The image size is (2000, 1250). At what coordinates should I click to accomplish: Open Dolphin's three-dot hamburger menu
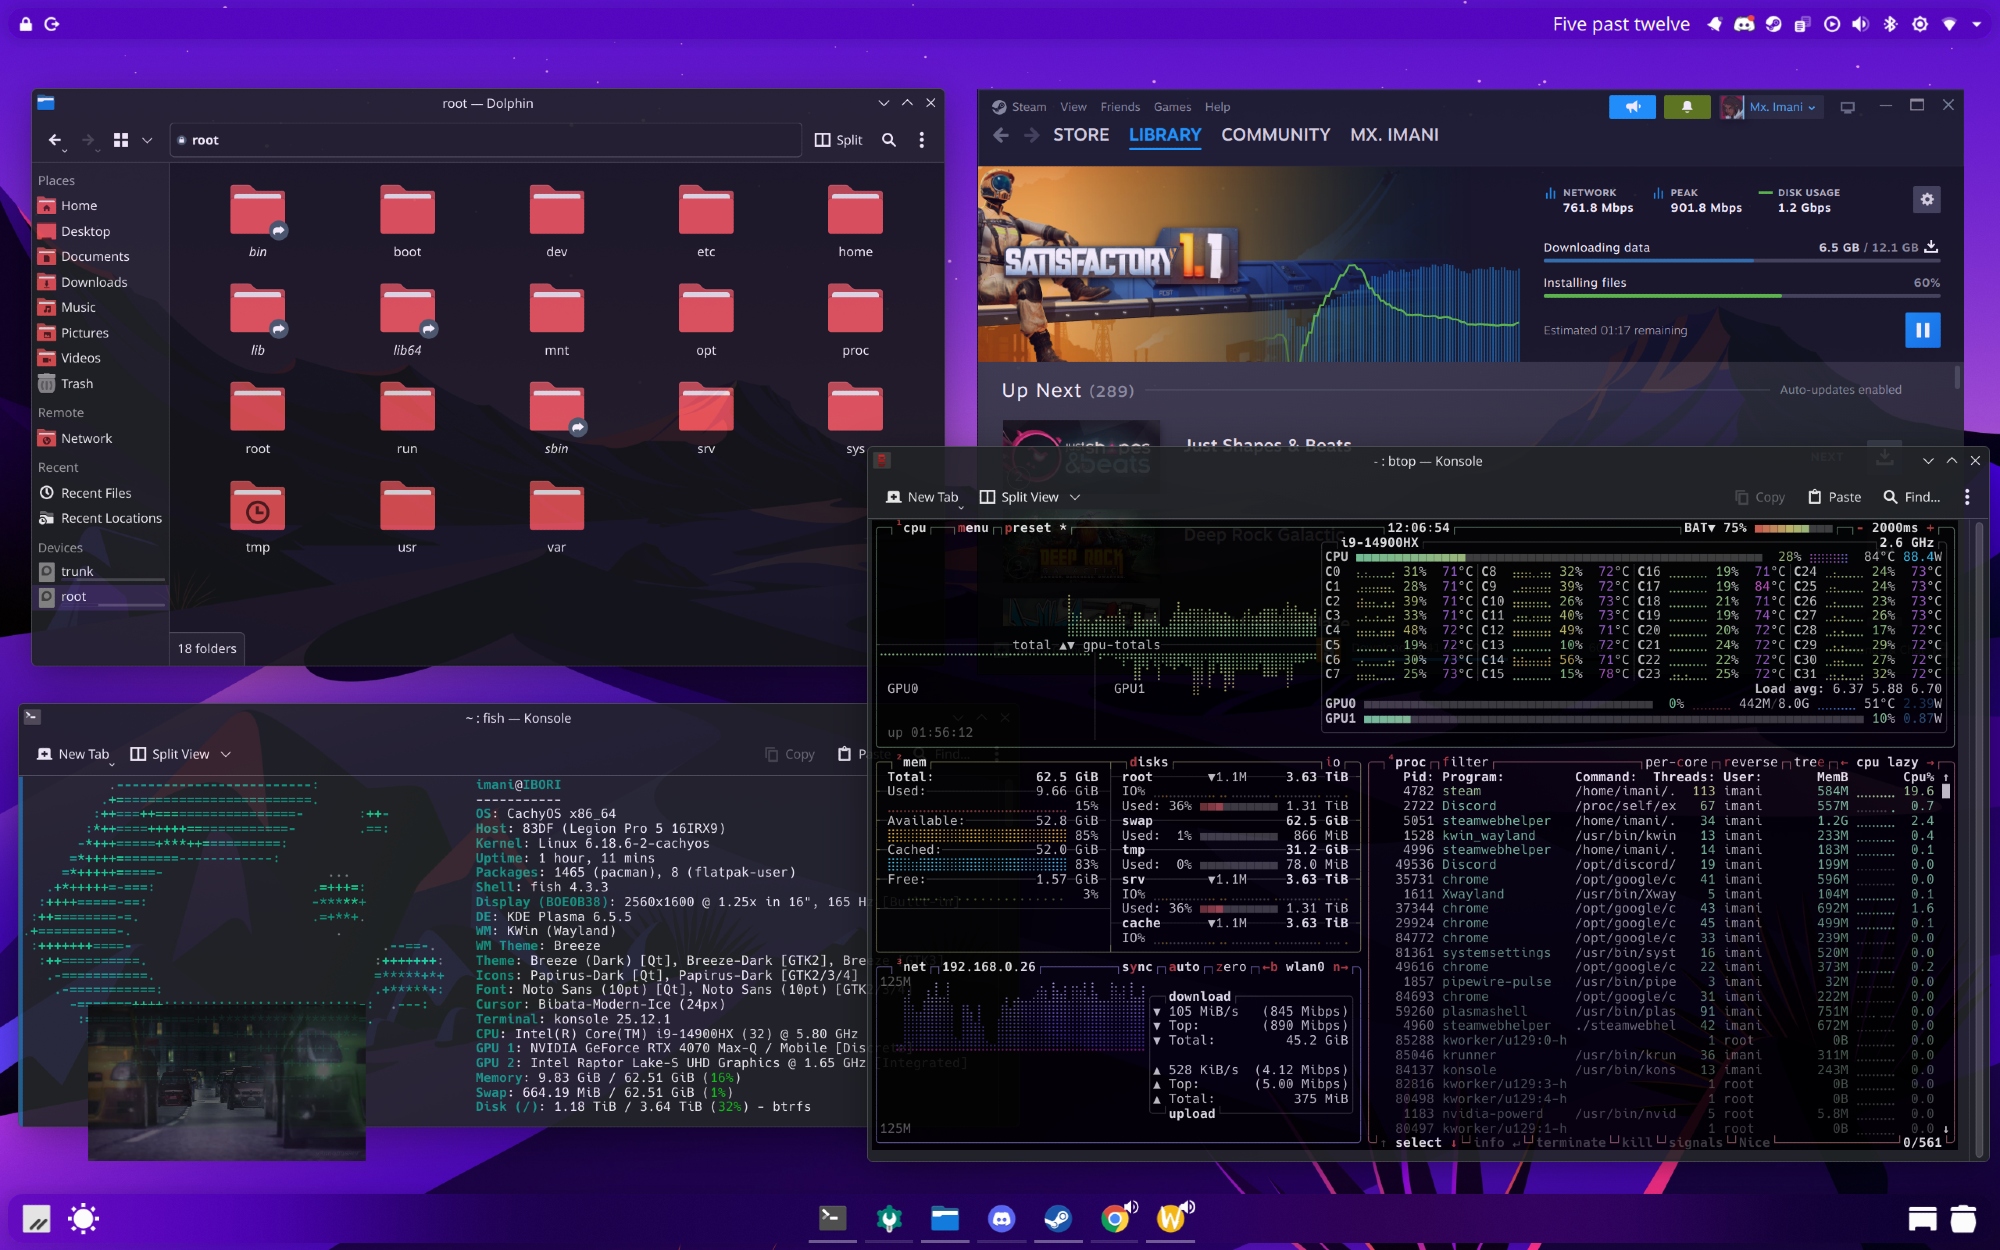point(921,140)
